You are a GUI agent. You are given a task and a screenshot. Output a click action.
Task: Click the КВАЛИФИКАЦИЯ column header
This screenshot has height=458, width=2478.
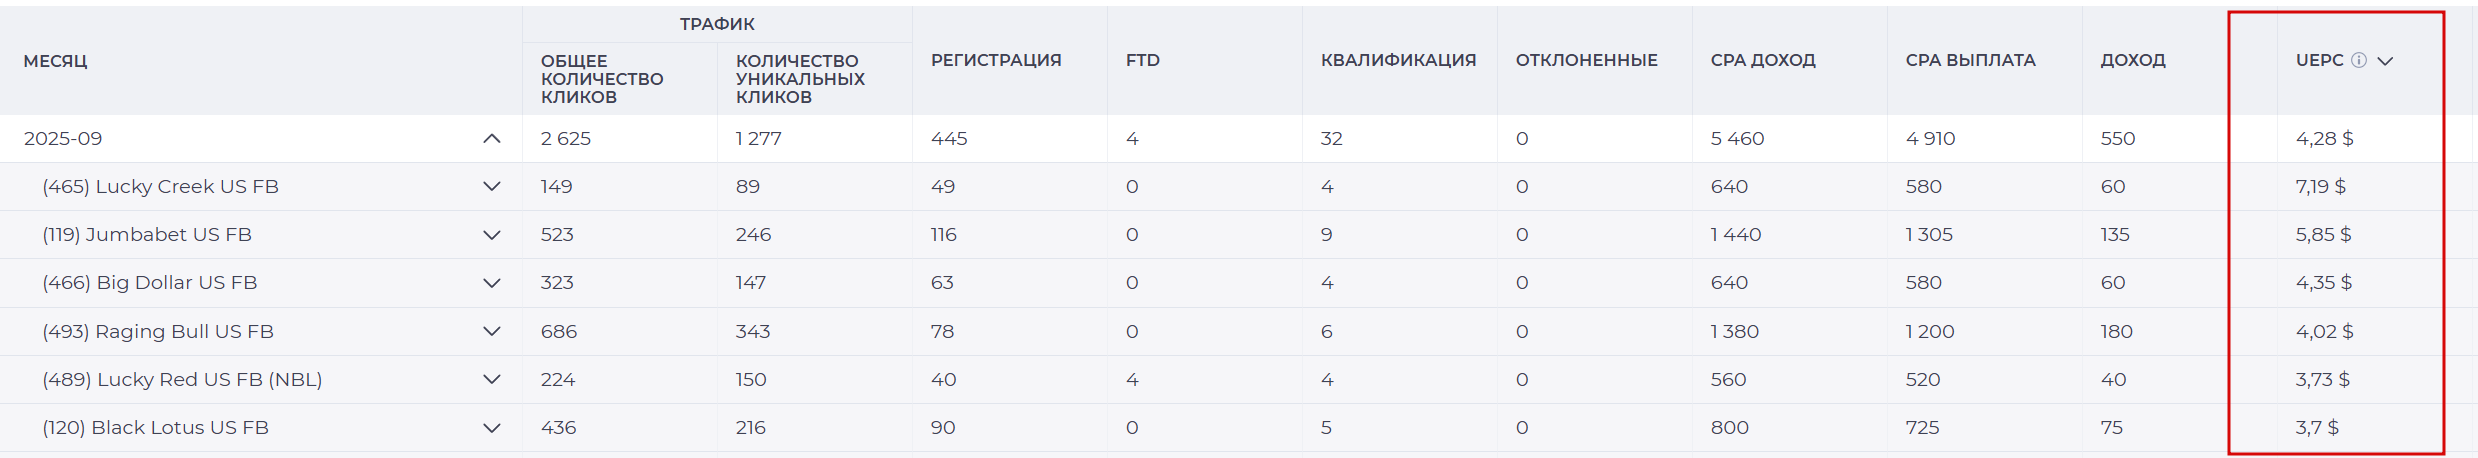point(1398,60)
